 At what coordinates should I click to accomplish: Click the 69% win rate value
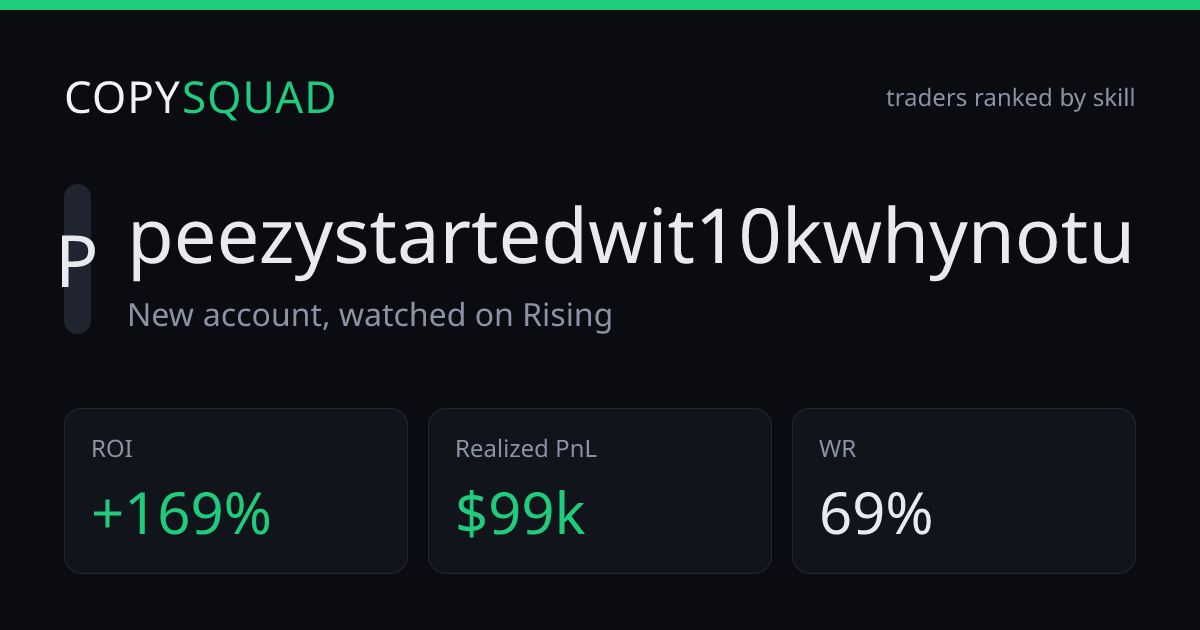876,514
